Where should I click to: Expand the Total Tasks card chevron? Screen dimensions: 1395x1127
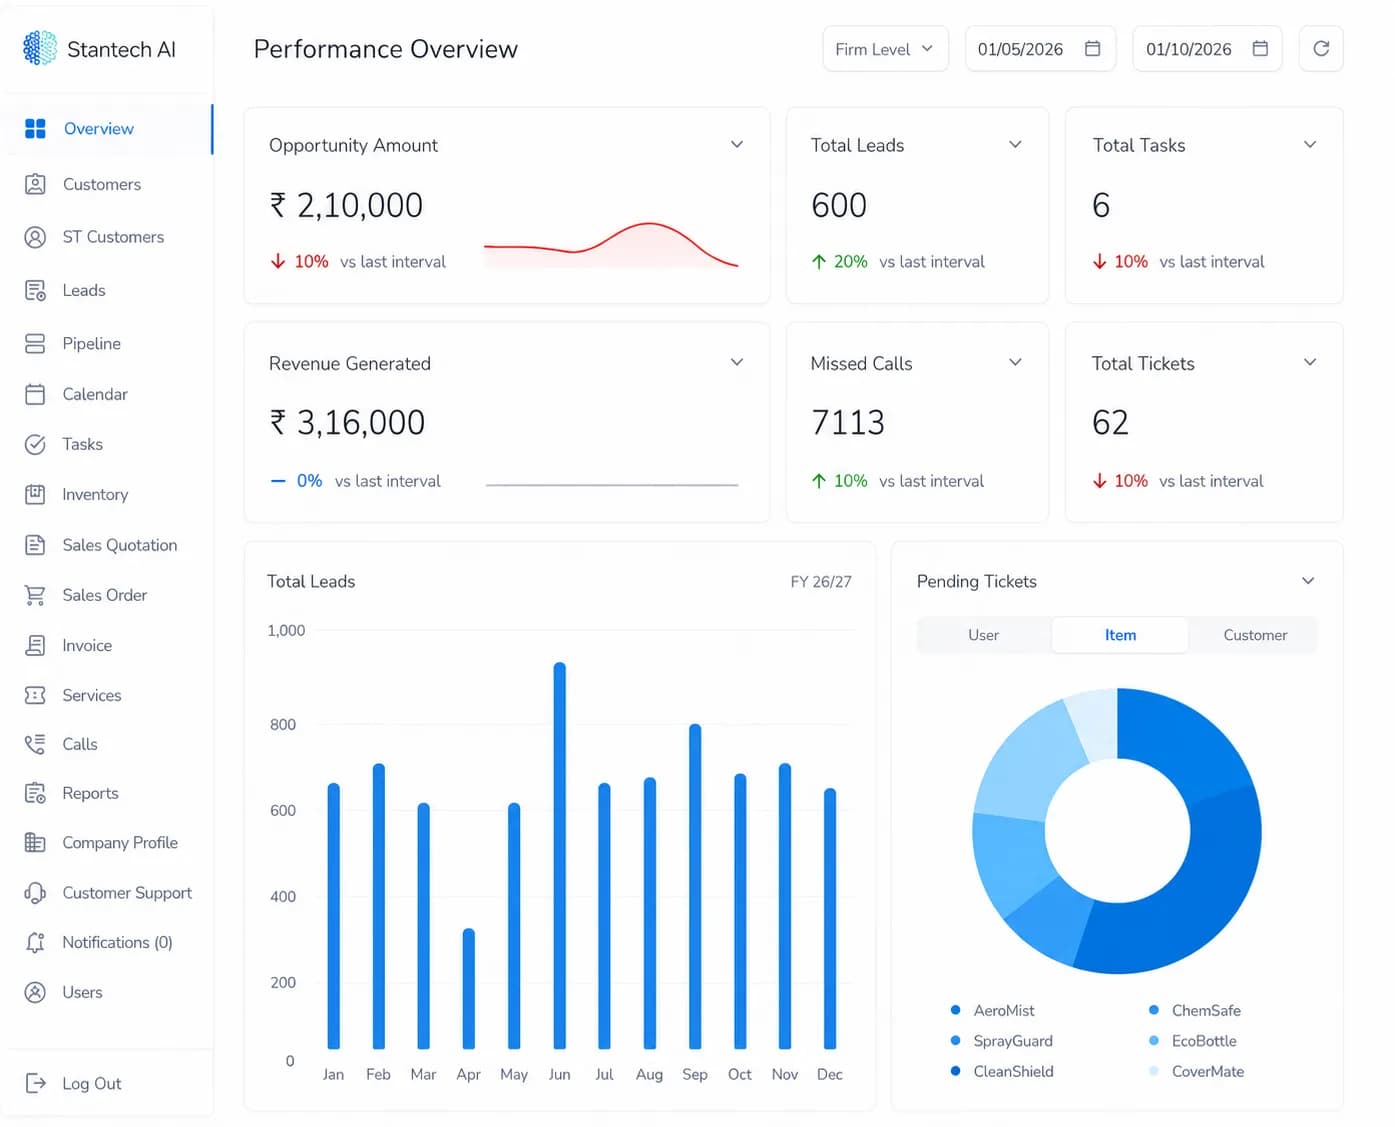(x=1310, y=144)
